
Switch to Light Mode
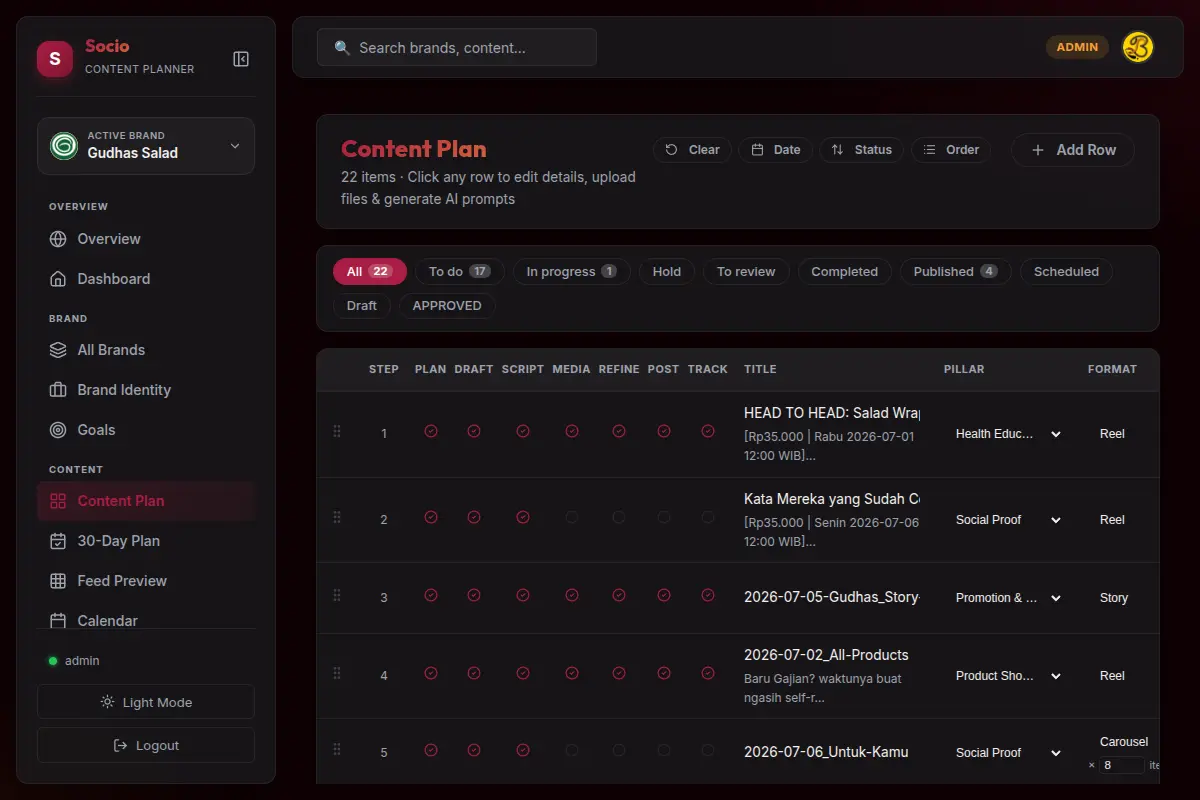click(146, 702)
